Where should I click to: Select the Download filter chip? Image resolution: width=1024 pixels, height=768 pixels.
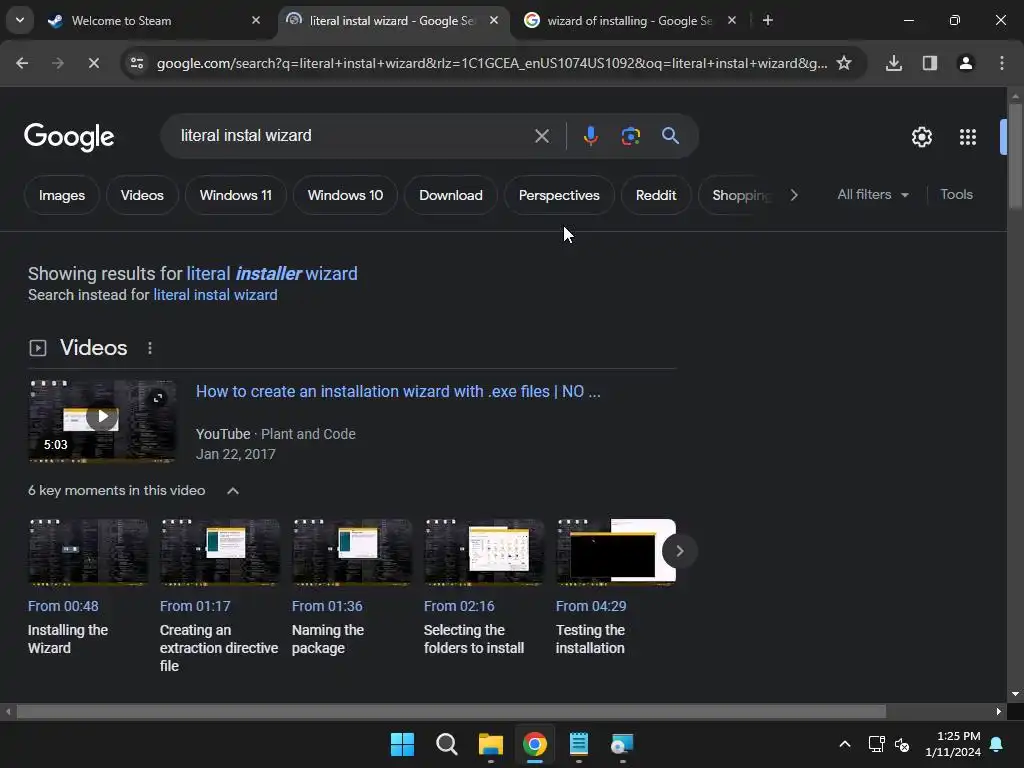tap(451, 195)
